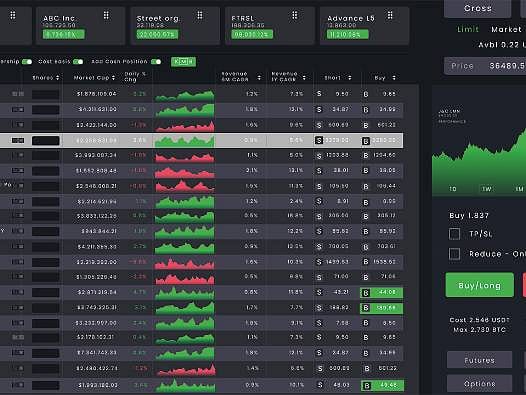The image size is (526, 395).
Task: Check the Reduce-Only checkbox
Action: point(455,254)
